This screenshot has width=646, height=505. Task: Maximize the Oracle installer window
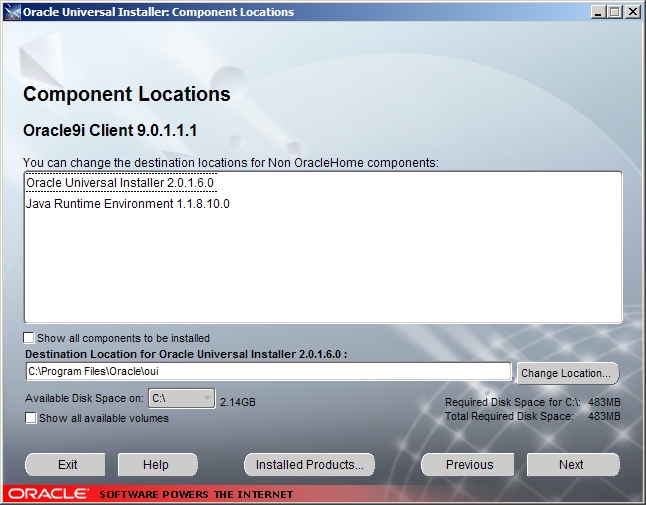[614, 12]
